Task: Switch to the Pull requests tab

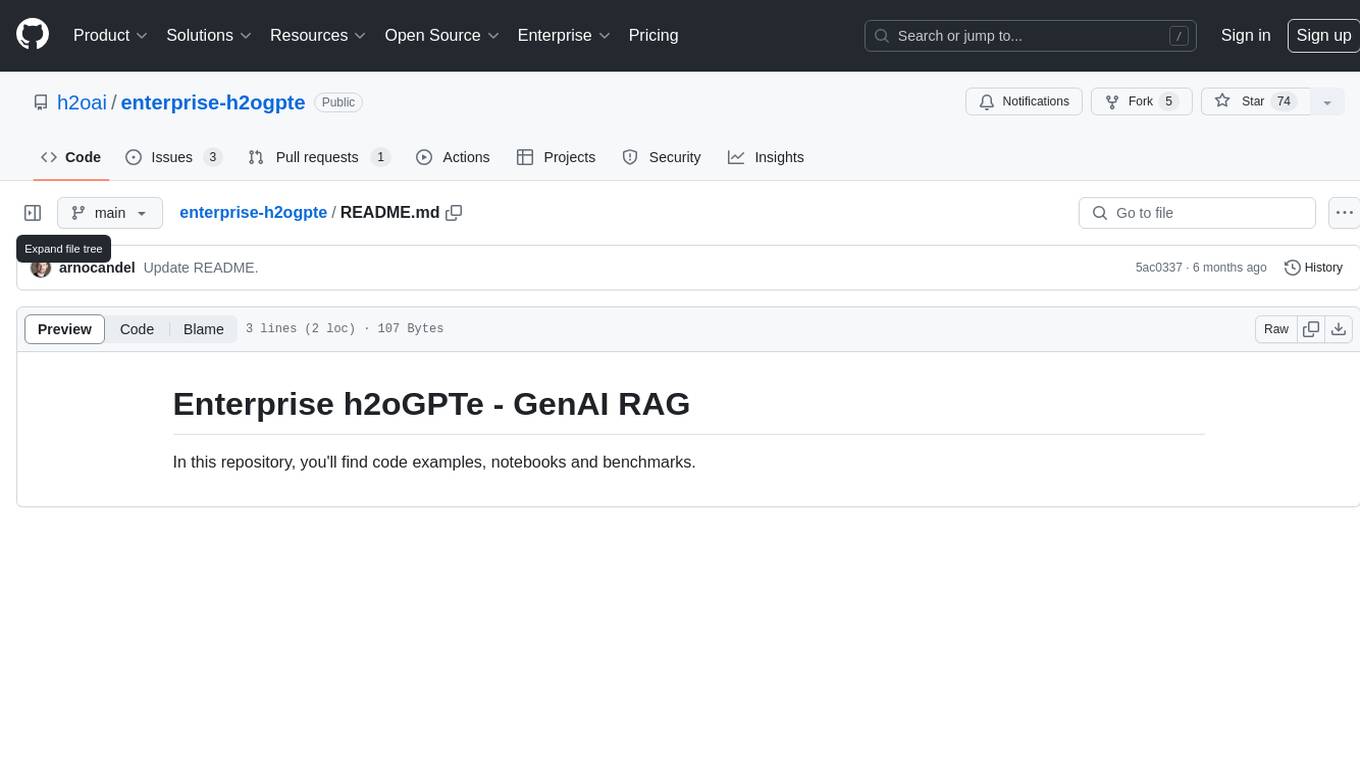Action: pos(318,157)
